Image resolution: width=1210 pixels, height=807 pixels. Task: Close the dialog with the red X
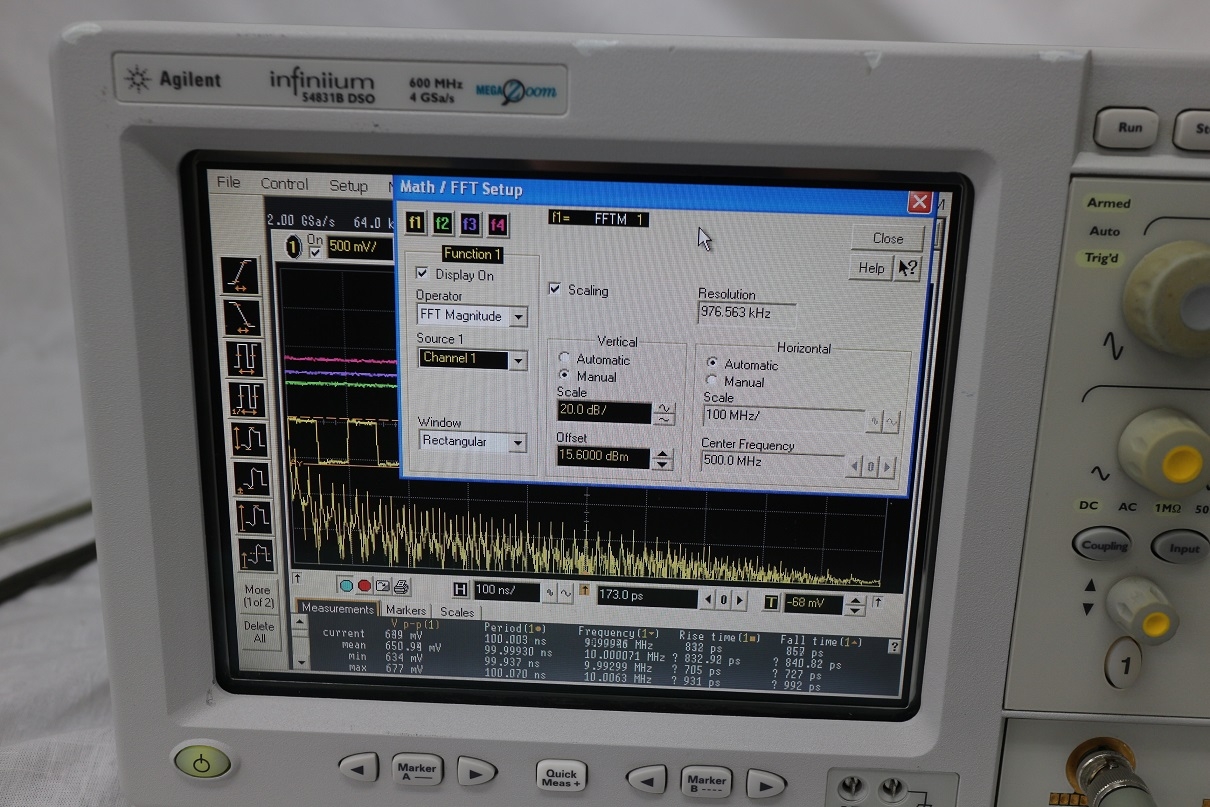tap(919, 202)
